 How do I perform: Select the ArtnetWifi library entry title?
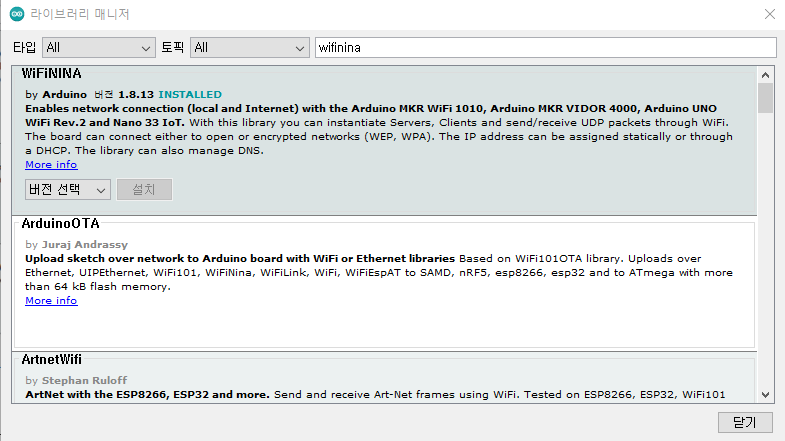[52, 359]
